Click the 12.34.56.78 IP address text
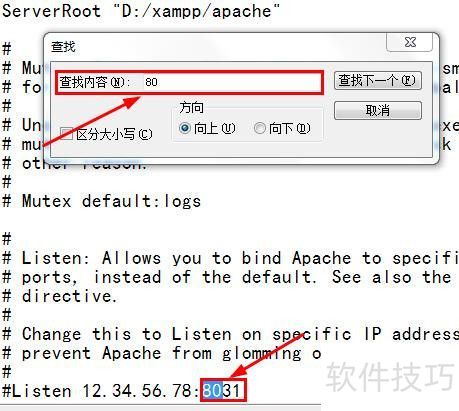Image resolution: width=459 pixels, height=411 pixels. pos(136,391)
